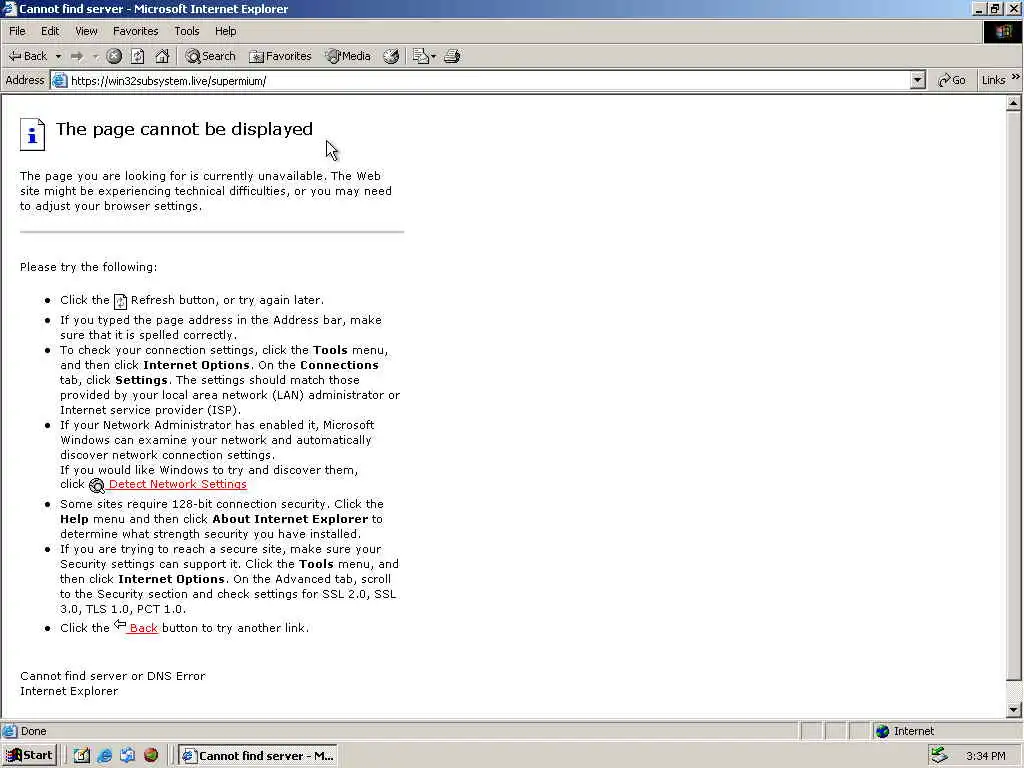Click the Show Desktop quick launch icon
The width and height of the screenshot is (1024, 768).
click(82, 756)
